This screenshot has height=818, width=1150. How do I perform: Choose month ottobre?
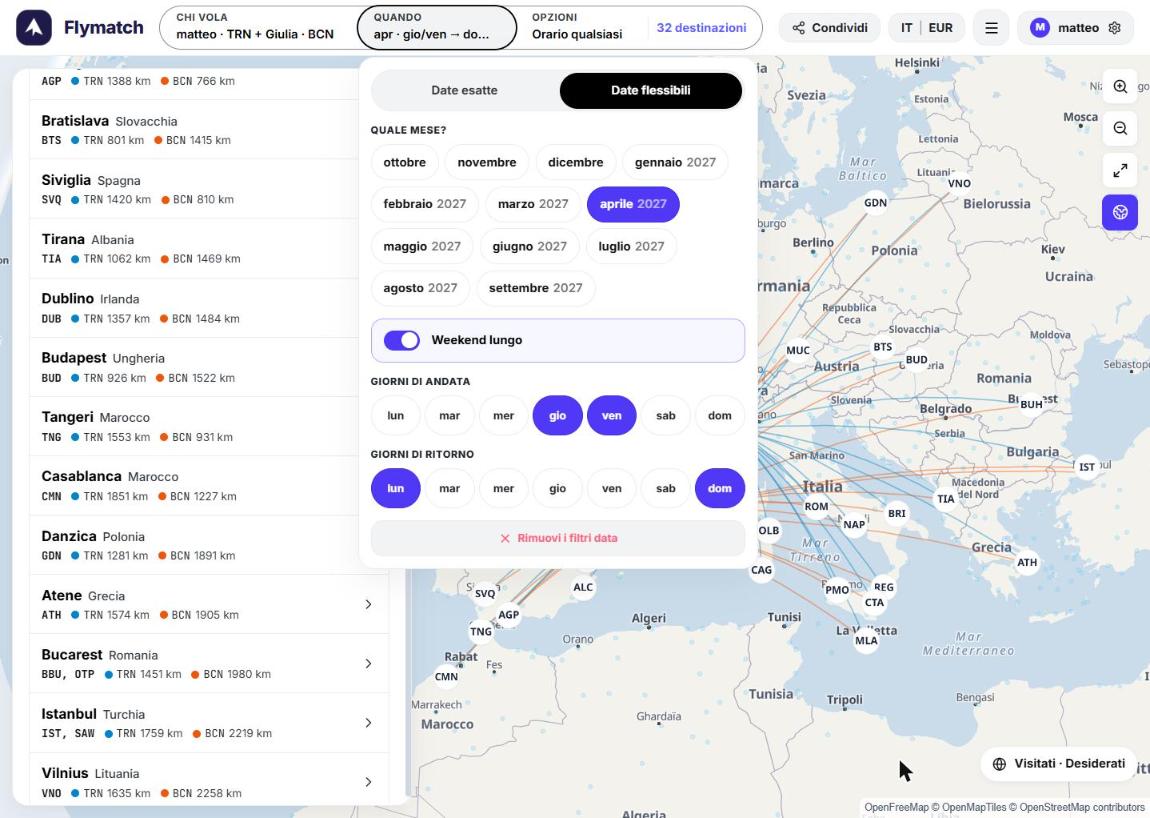[x=404, y=162]
